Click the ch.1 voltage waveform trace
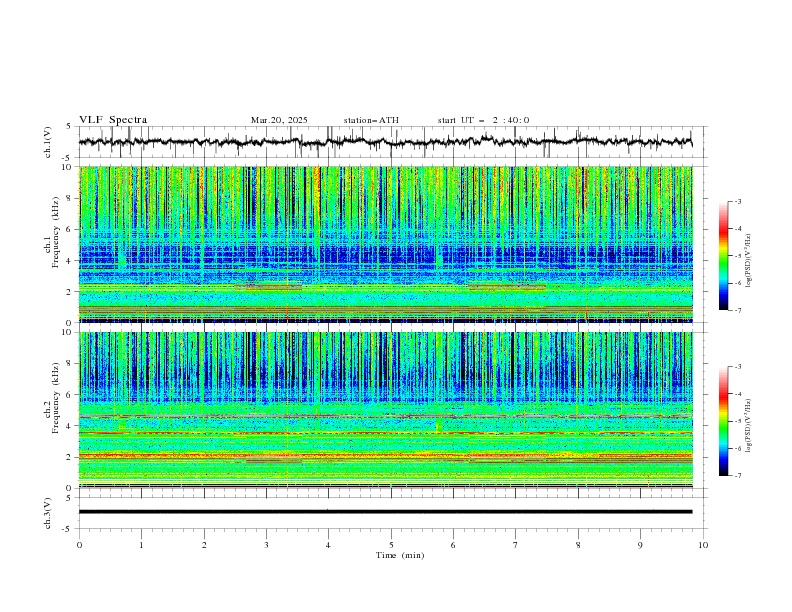This screenshot has width=792, height=612. pos(385,142)
